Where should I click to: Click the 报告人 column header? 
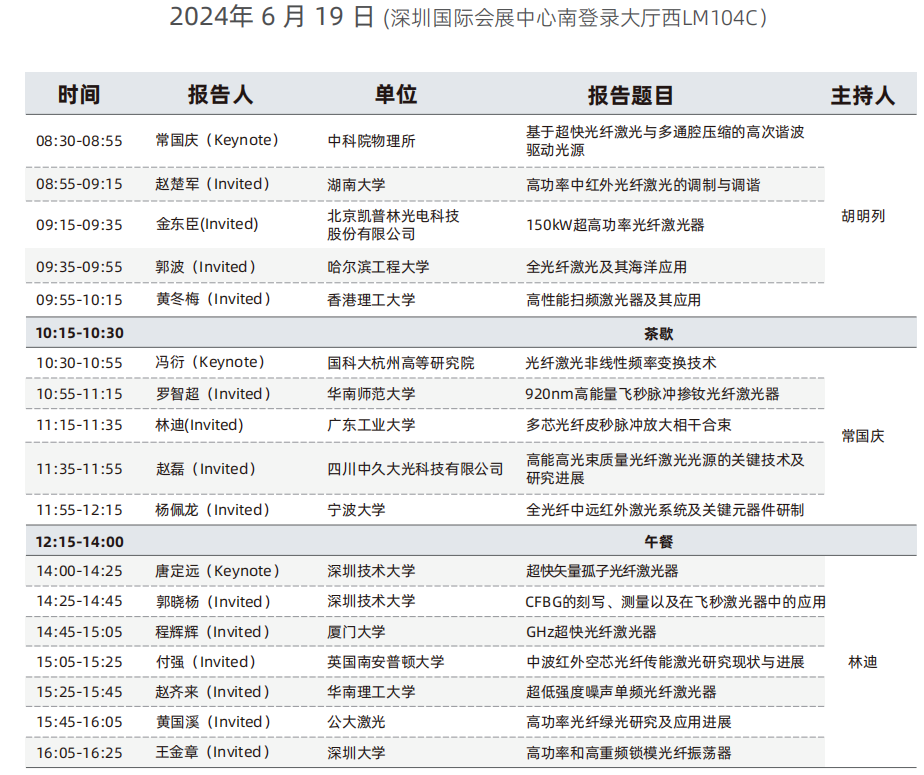220,95
